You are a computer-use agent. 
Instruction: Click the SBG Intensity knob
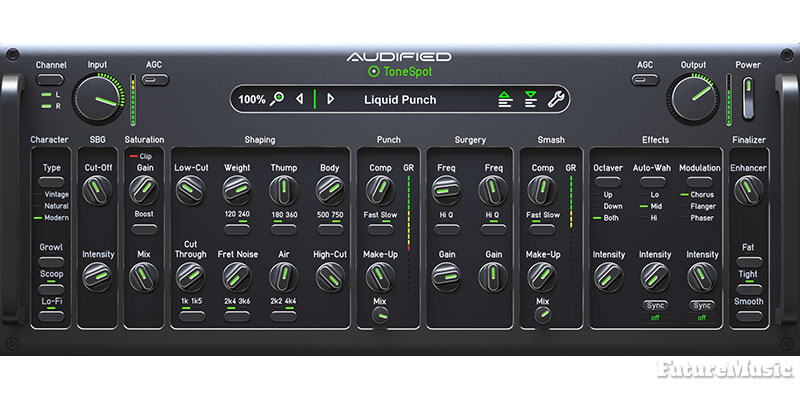pyautogui.click(x=97, y=277)
